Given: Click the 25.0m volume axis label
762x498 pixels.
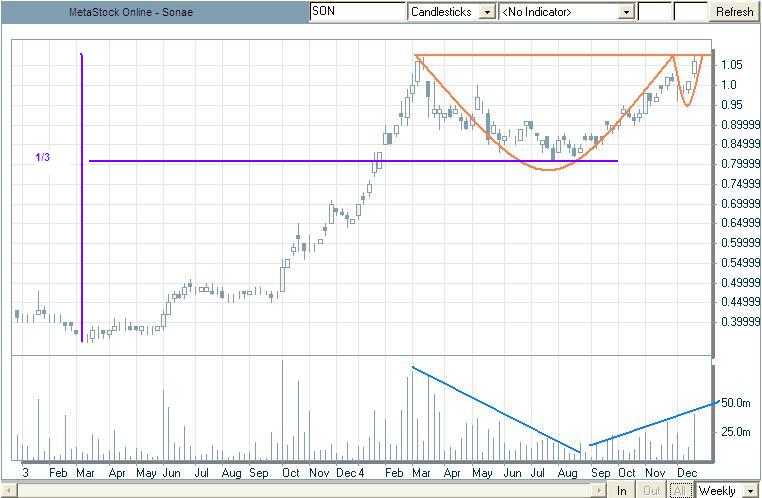Looking at the screenshot, I should point(736,431).
